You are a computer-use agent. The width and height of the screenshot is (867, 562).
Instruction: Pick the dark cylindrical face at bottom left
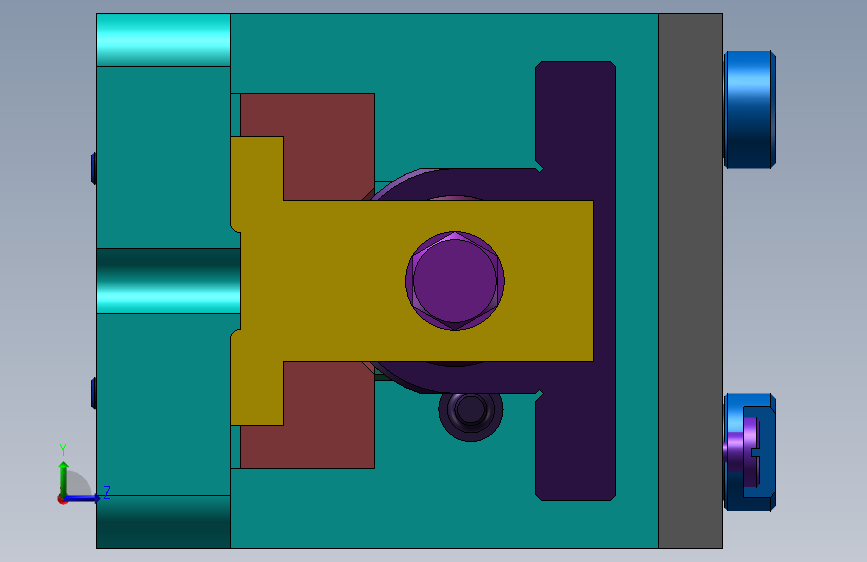pos(164,522)
